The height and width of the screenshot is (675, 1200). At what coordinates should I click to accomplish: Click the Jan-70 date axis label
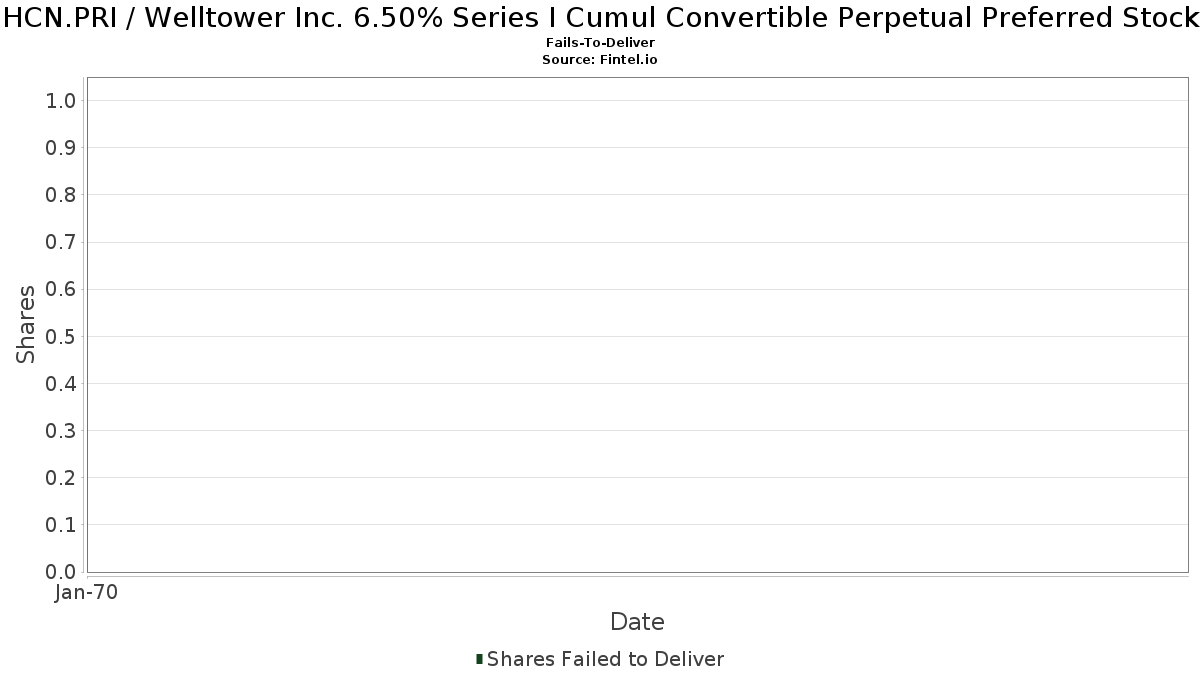[86, 593]
